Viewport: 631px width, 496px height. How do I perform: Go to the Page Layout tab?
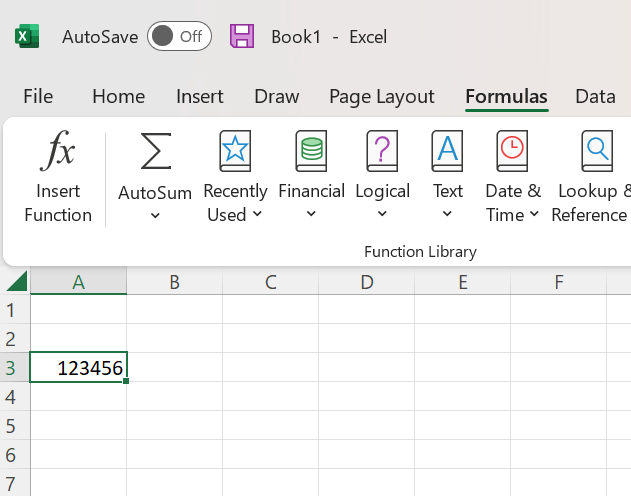tap(381, 97)
